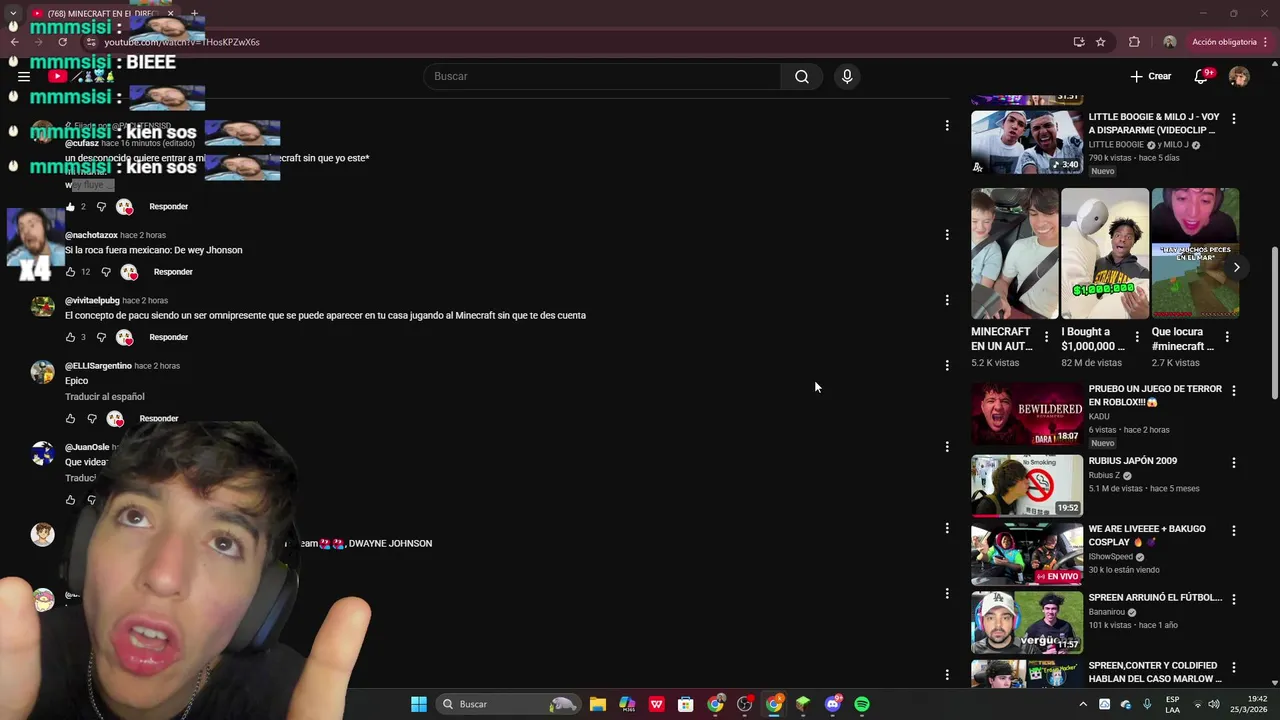Click Traducir al español under Epico comment
Screen dimensions: 1280x720
tap(105, 397)
